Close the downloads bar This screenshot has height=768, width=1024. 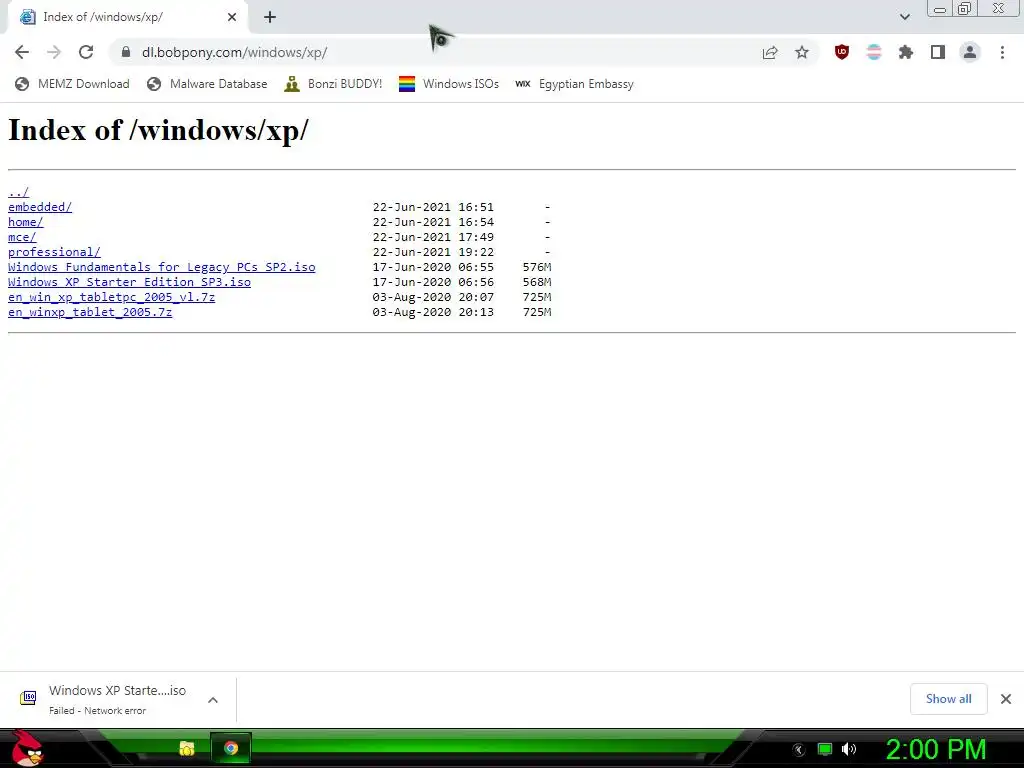(x=1006, y=699)
